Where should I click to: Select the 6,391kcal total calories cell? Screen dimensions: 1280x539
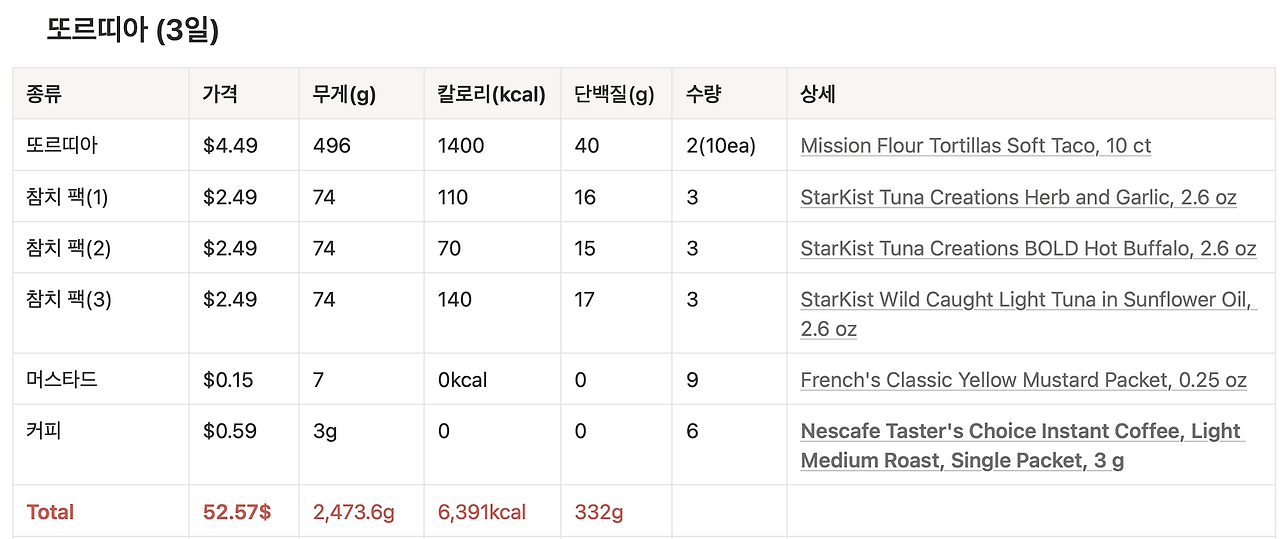(x=482, y=512)
